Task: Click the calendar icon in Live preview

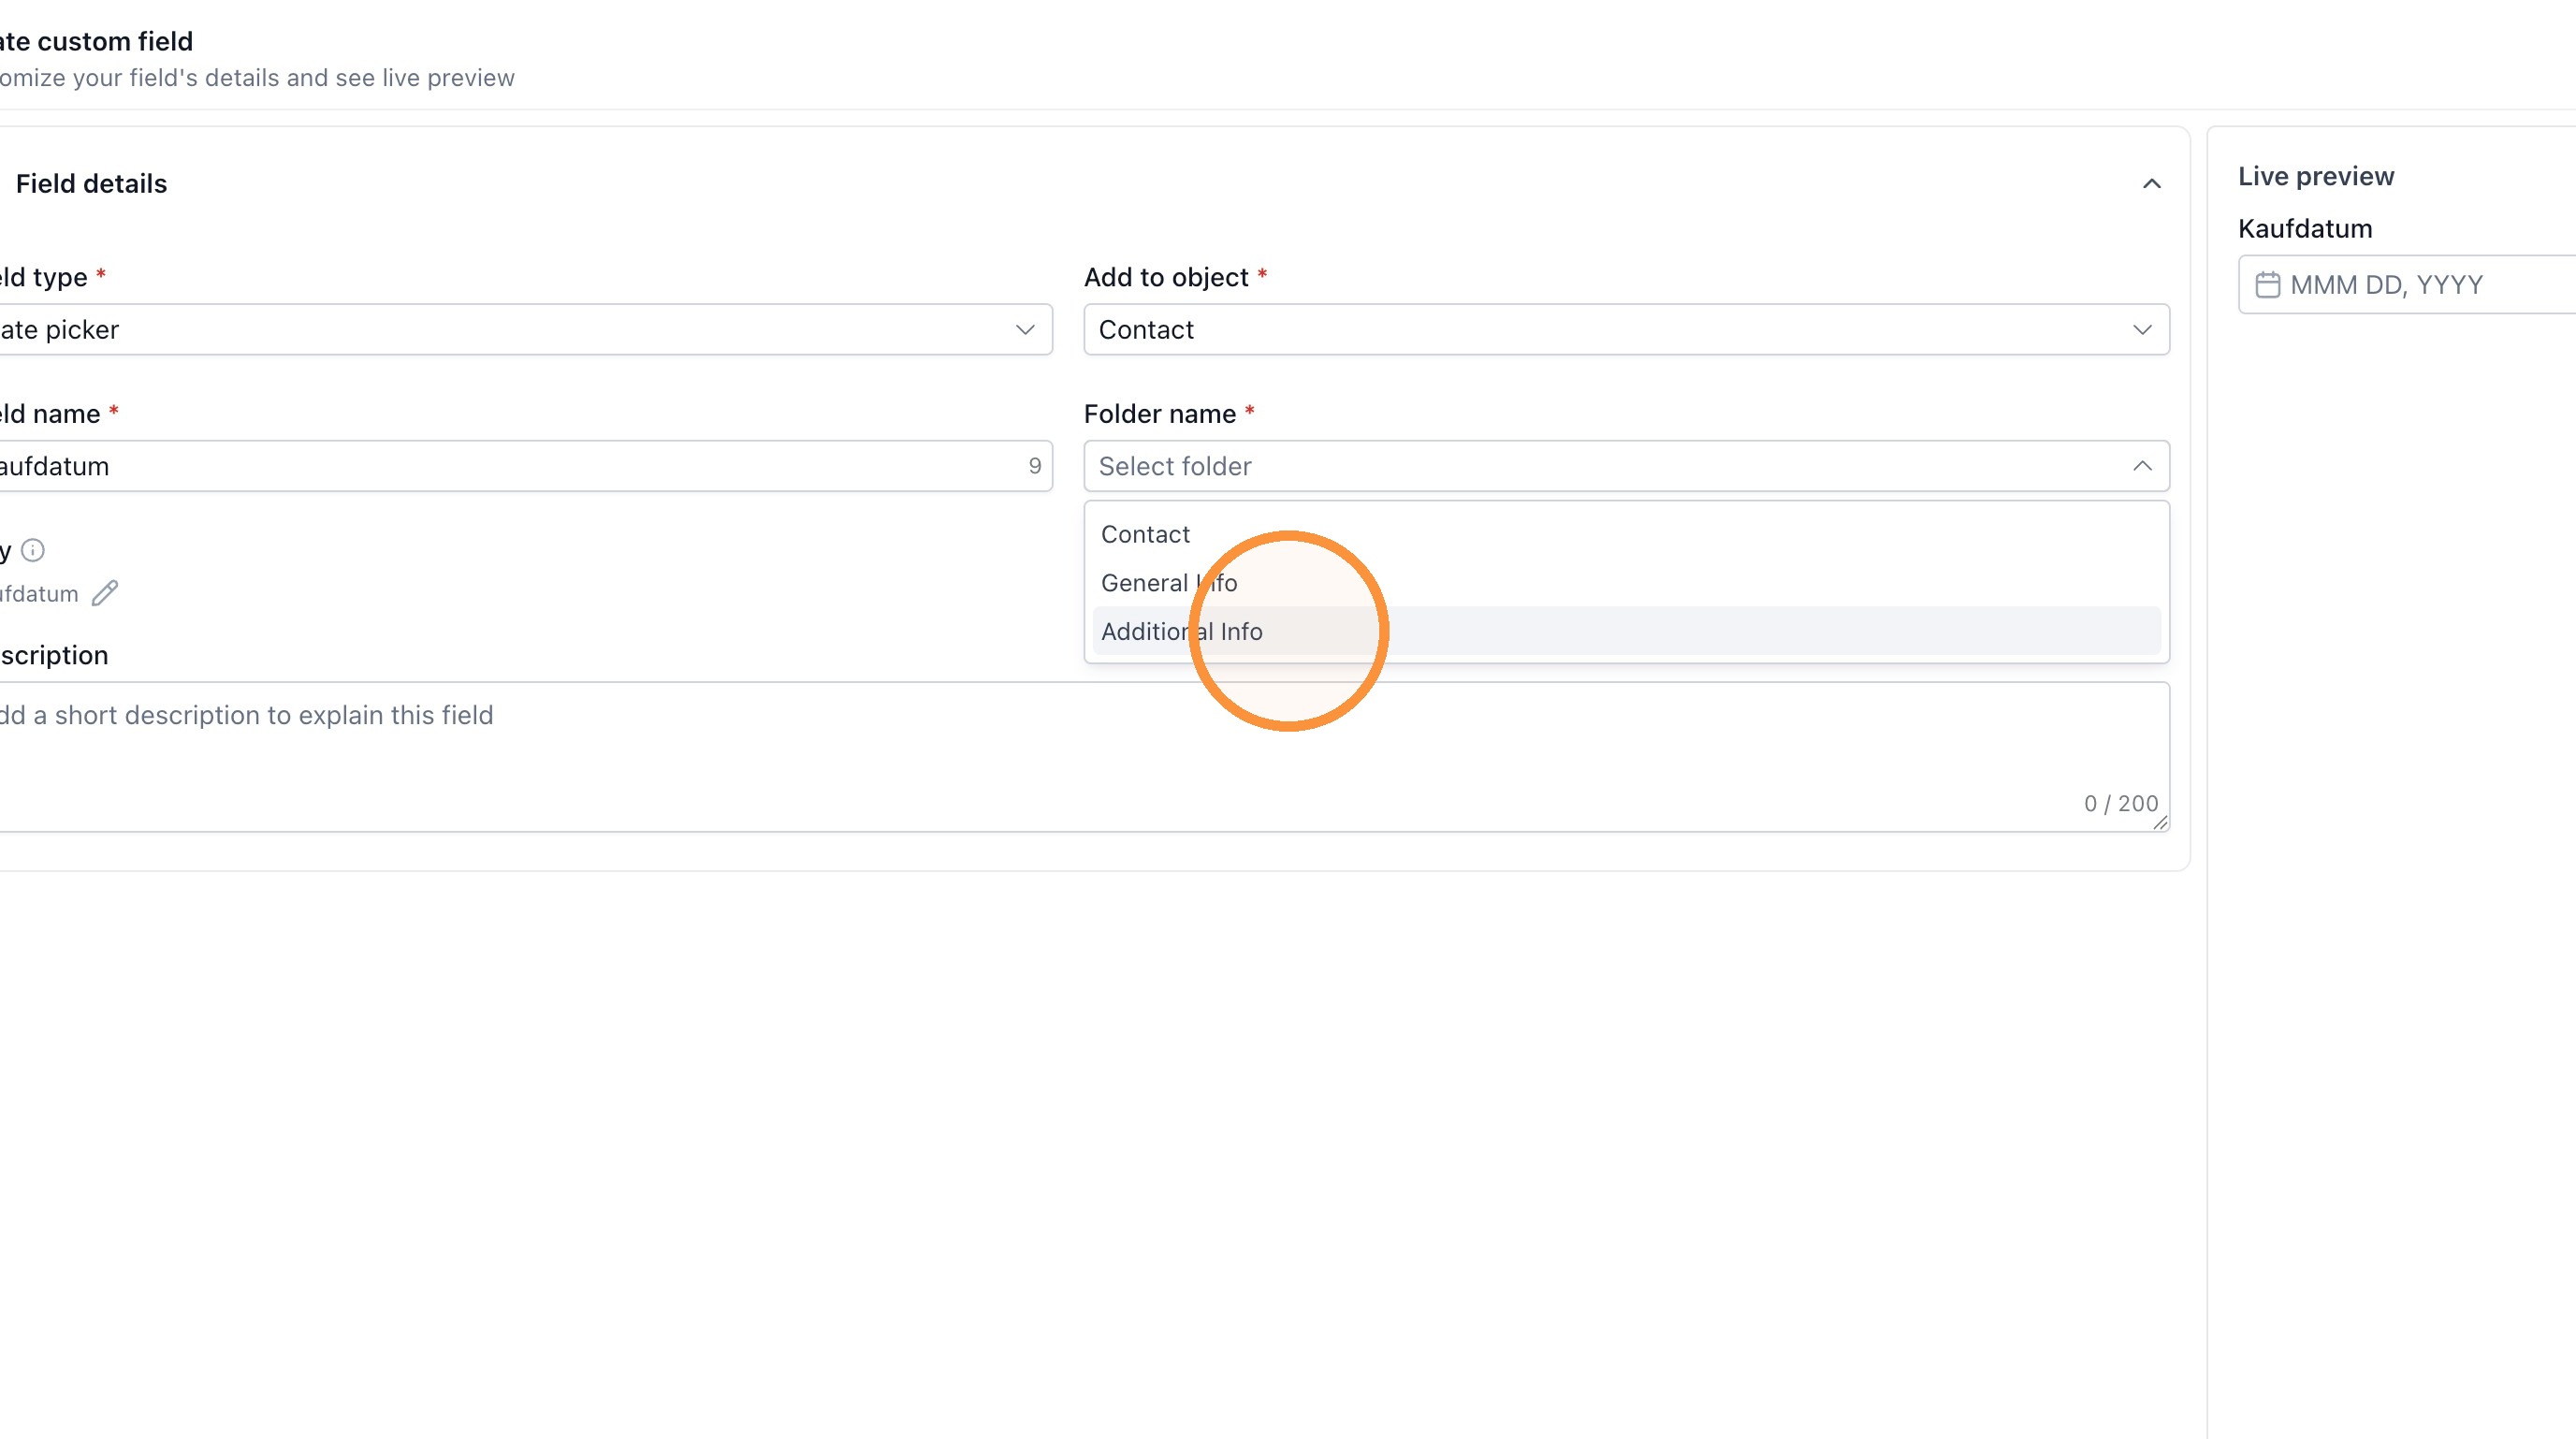Action: pos(2267,285)
